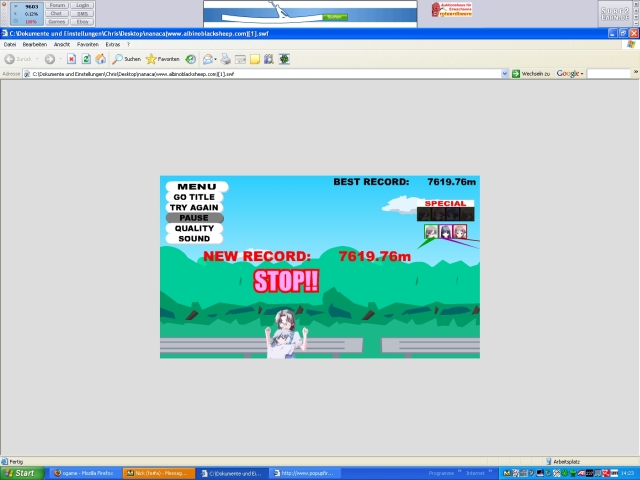
Task: Open Suchen search in toolbar
Action: click(x=127, y=59)
